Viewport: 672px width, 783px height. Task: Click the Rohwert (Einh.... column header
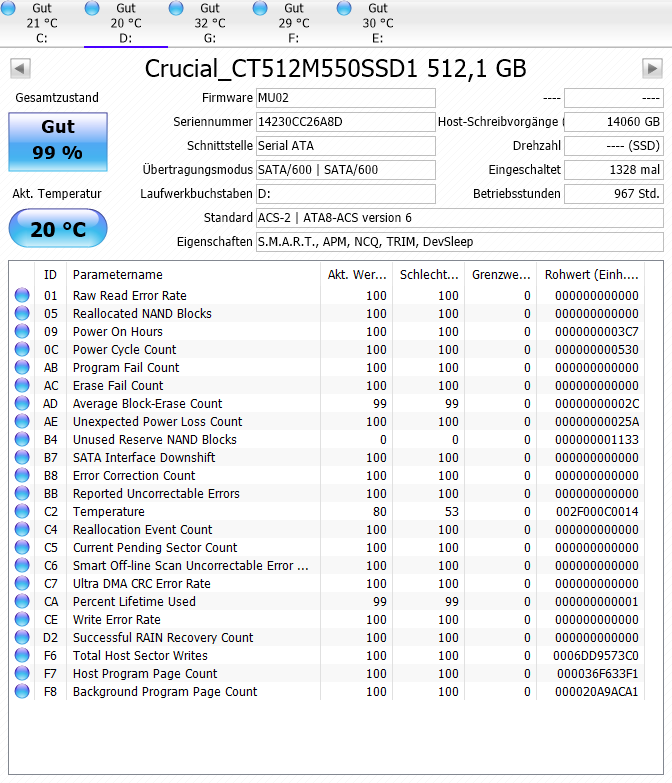point(591,275)
